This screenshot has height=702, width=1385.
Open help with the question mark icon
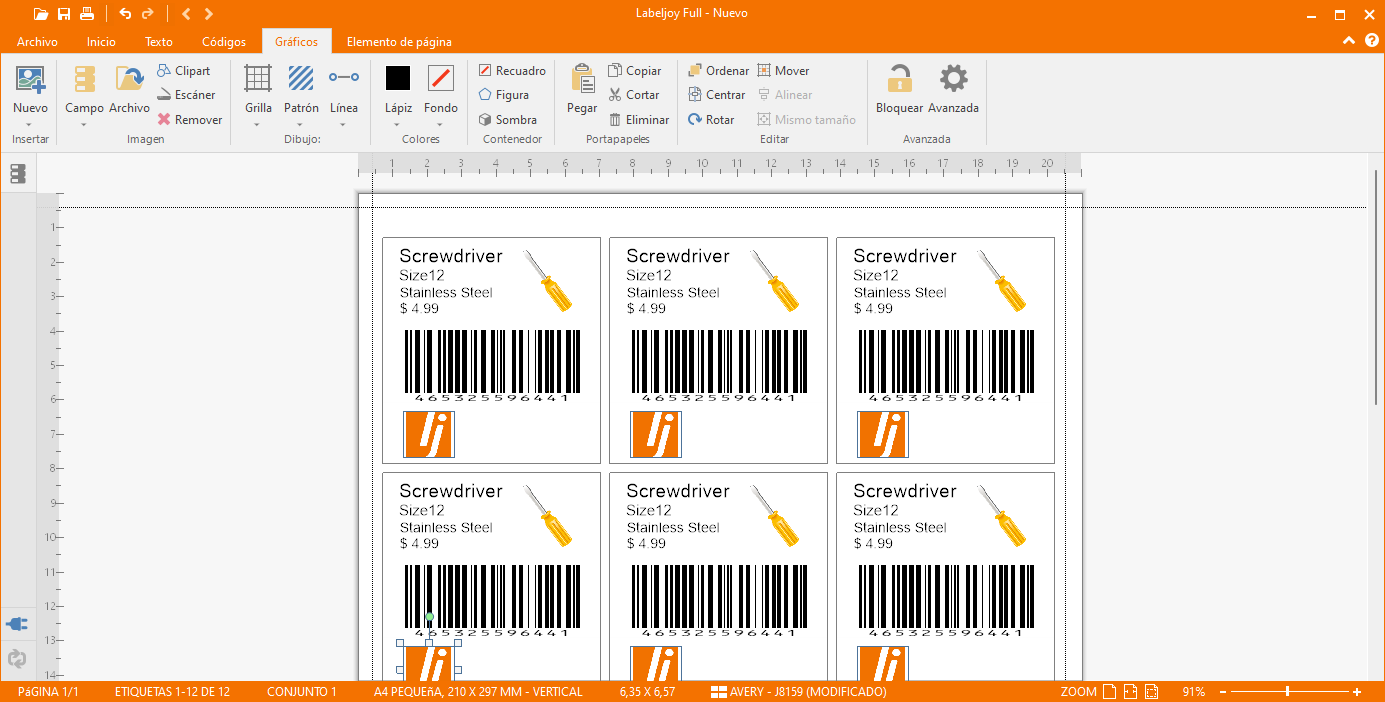pos(1371,41)
